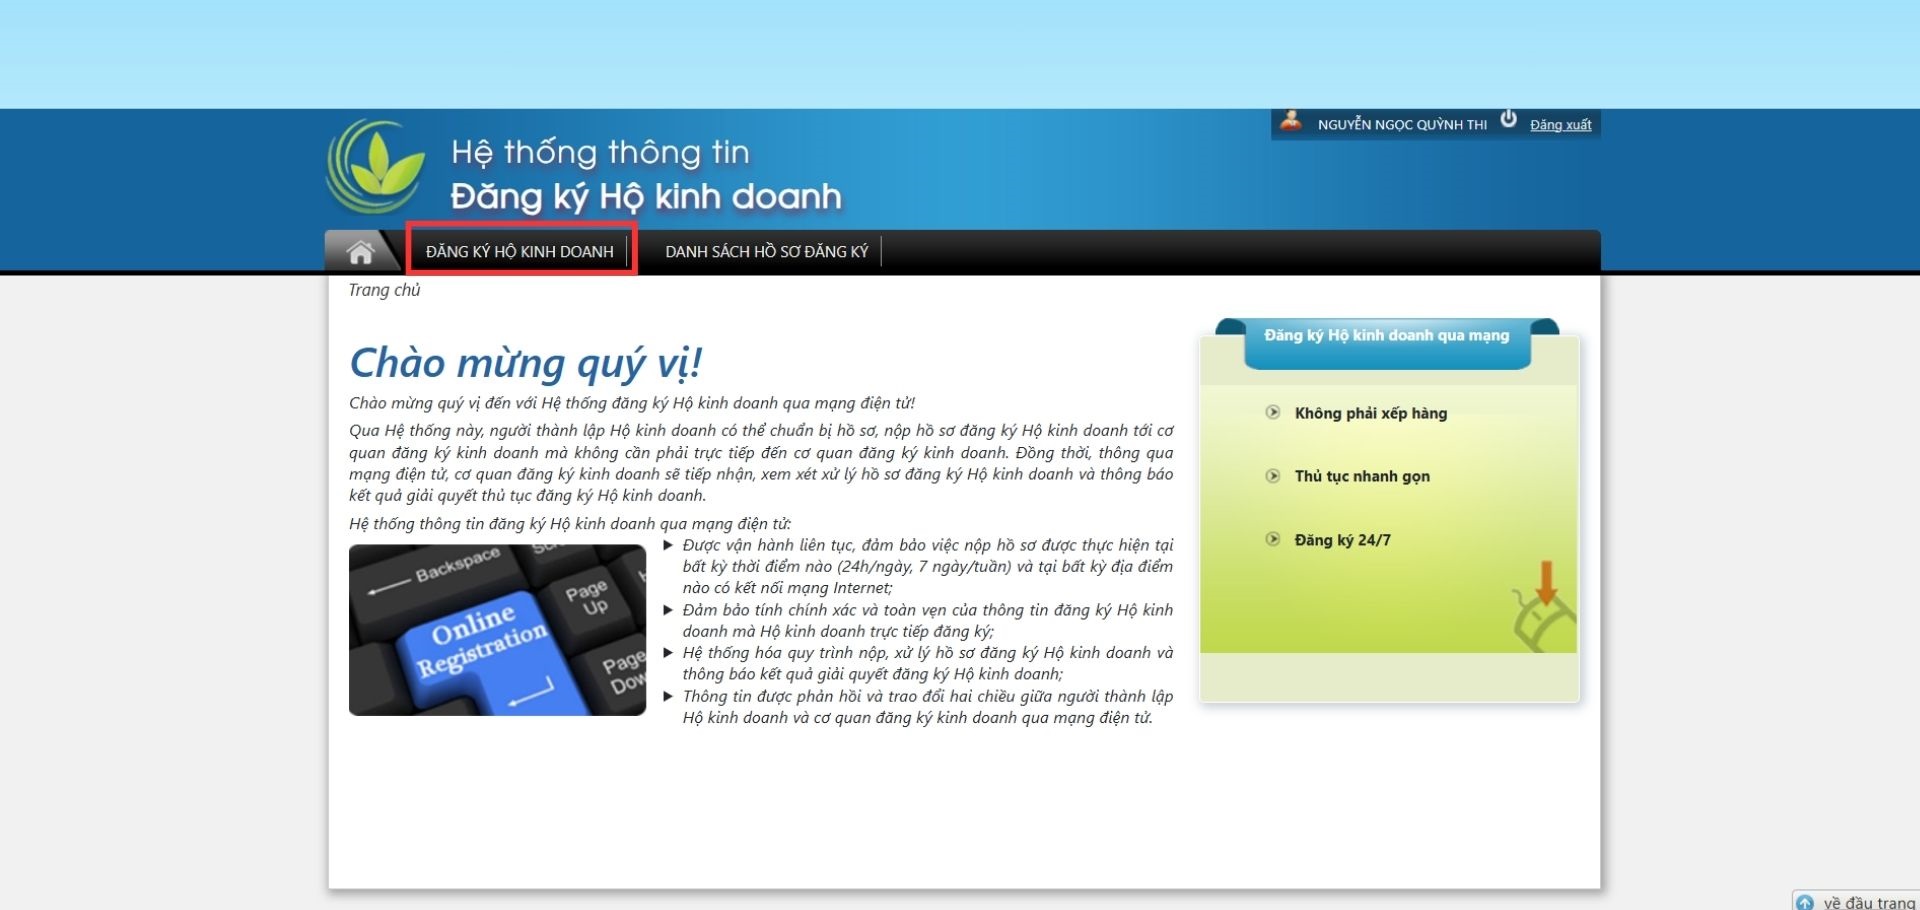The height and width of the screenshot is (910, 1920).
Task: Click the green leaf site logo
Action: [376, 167]
